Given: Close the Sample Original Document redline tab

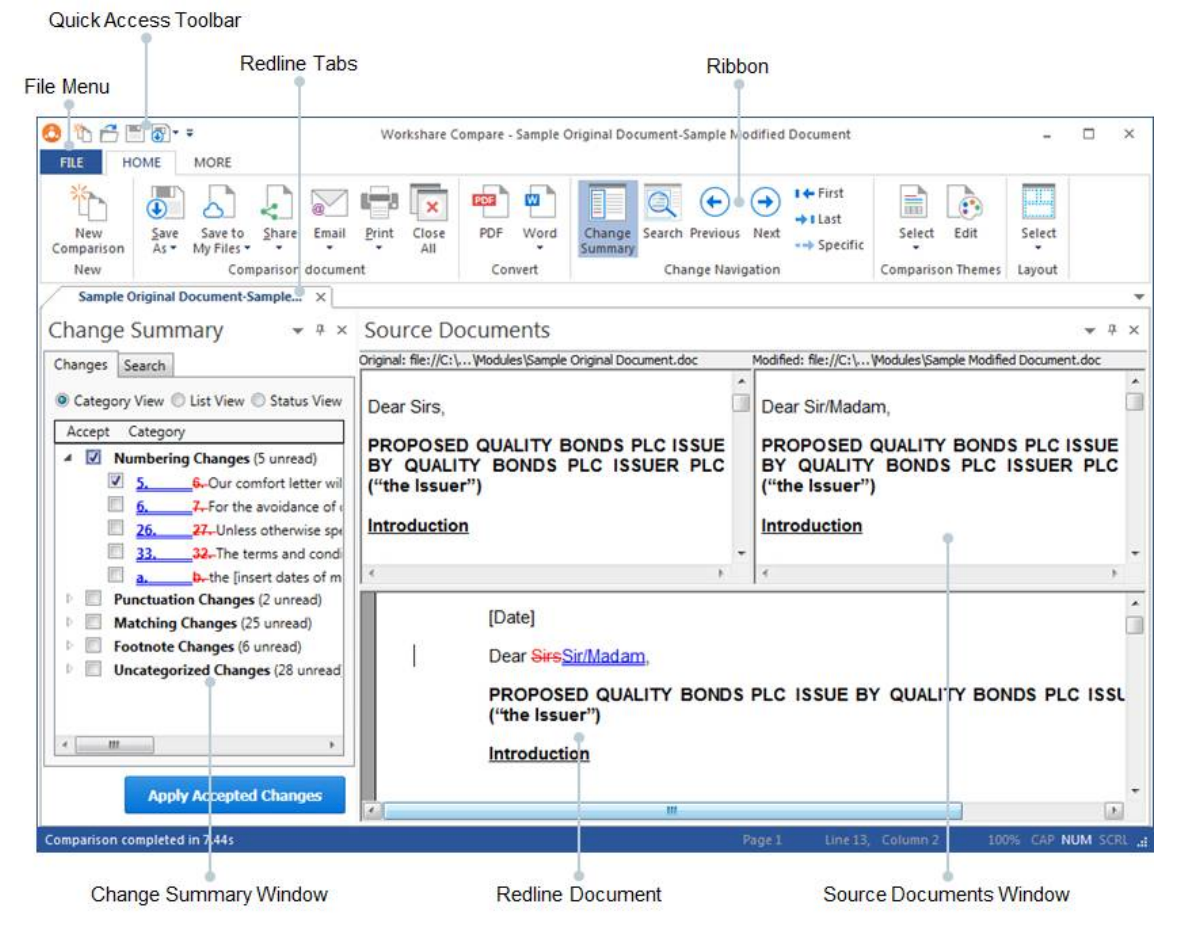Looking at the screenshot, I should (x=320, y=297).
